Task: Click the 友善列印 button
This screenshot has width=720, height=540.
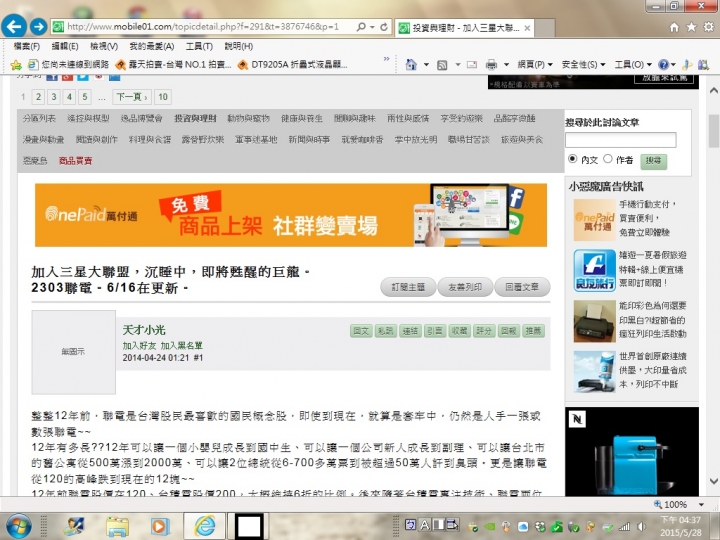Action: pos(465,287)
